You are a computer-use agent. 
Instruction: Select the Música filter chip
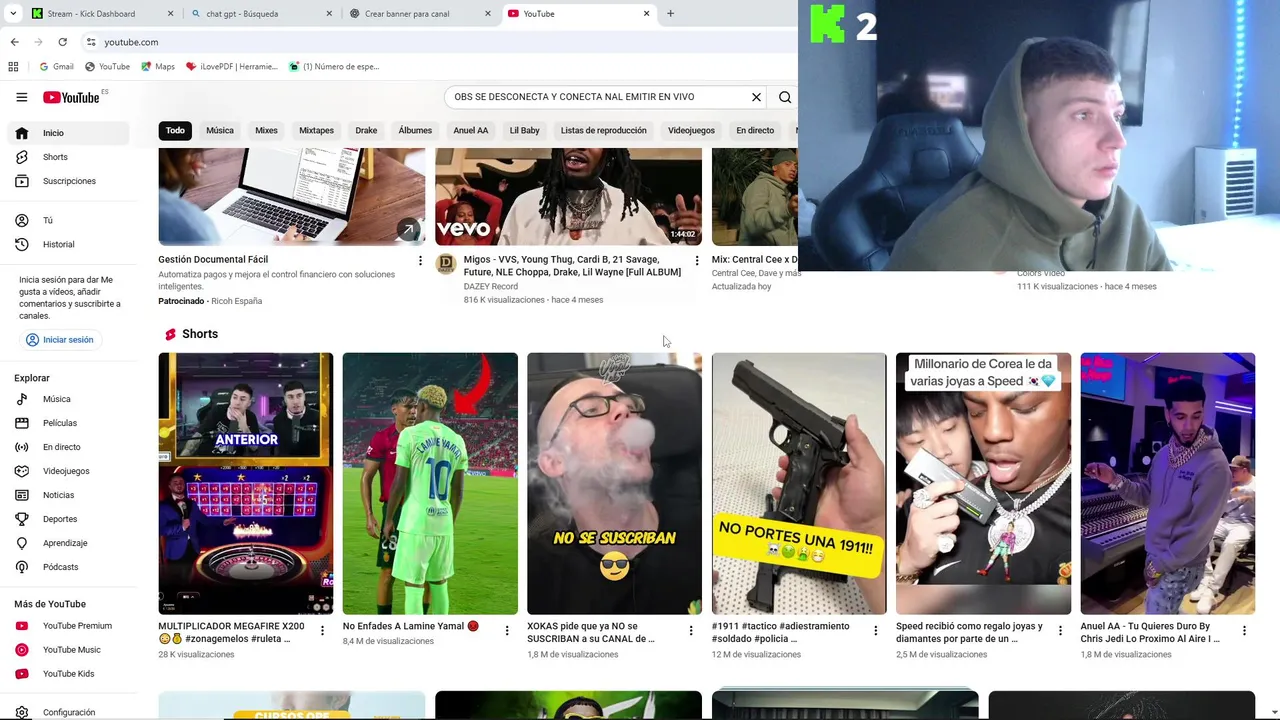(x=220, y=131)
